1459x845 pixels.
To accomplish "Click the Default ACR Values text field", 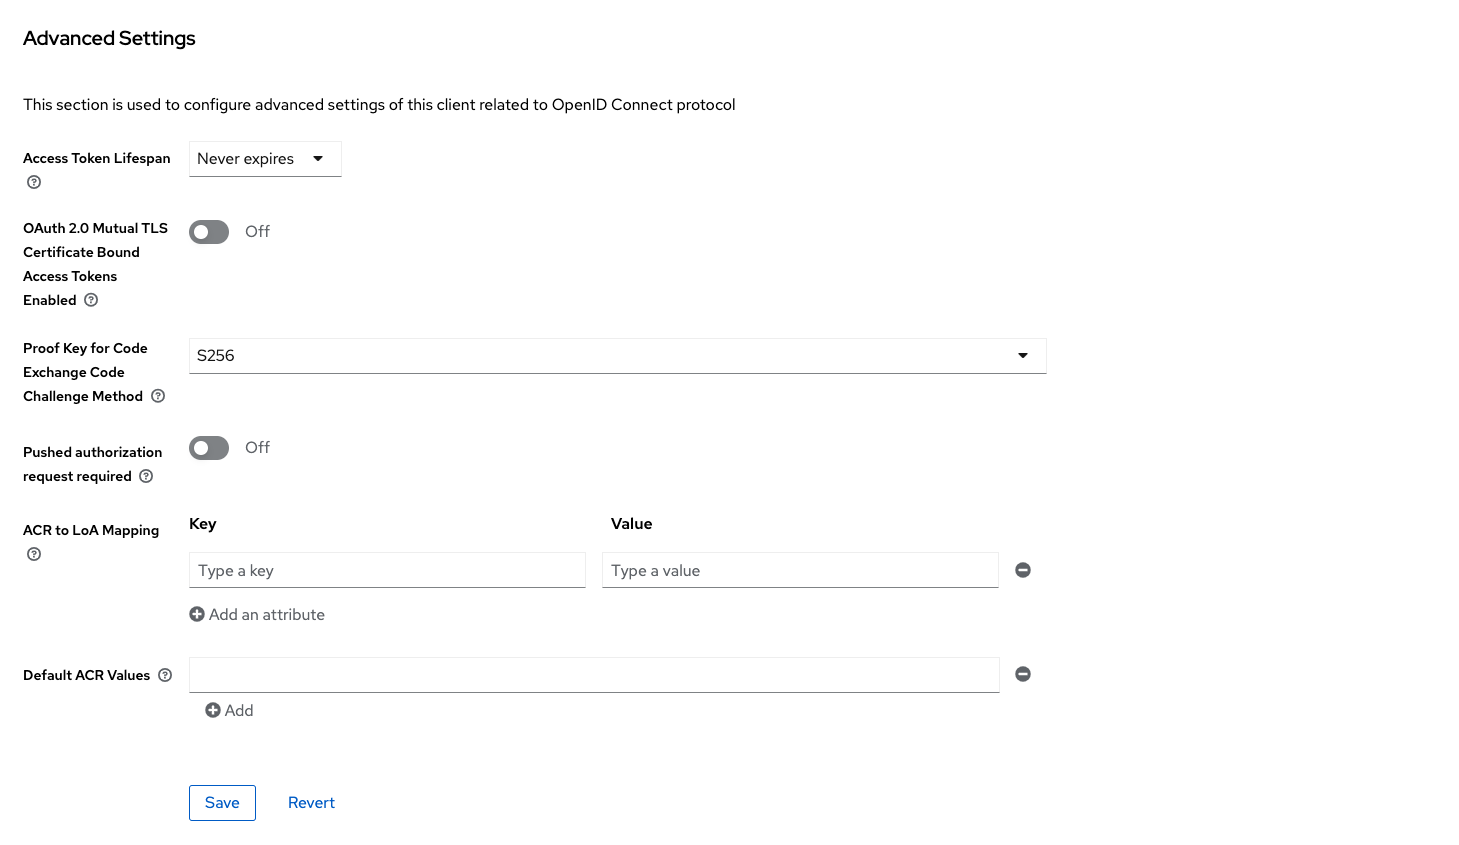I will (x=594, y=675).
